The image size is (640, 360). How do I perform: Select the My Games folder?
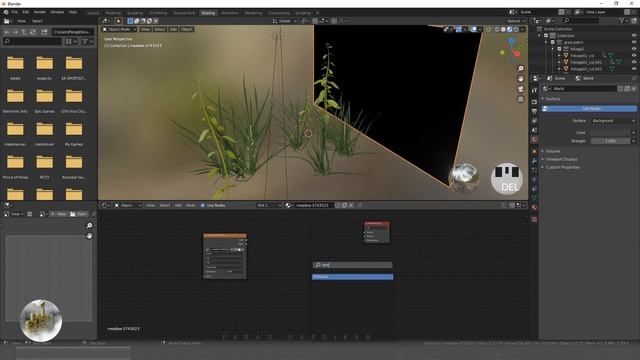[x=74, y=133]
